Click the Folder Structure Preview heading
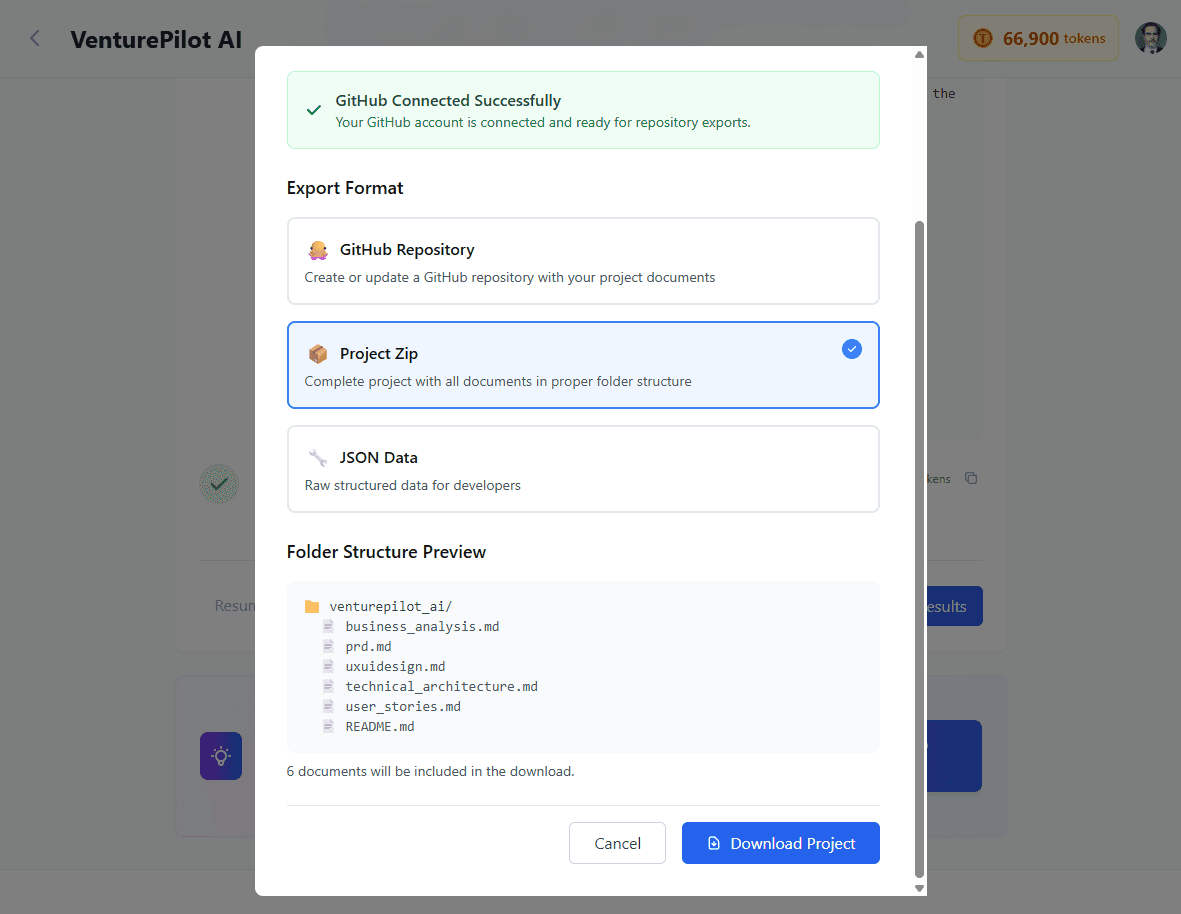 click(386, 552)
